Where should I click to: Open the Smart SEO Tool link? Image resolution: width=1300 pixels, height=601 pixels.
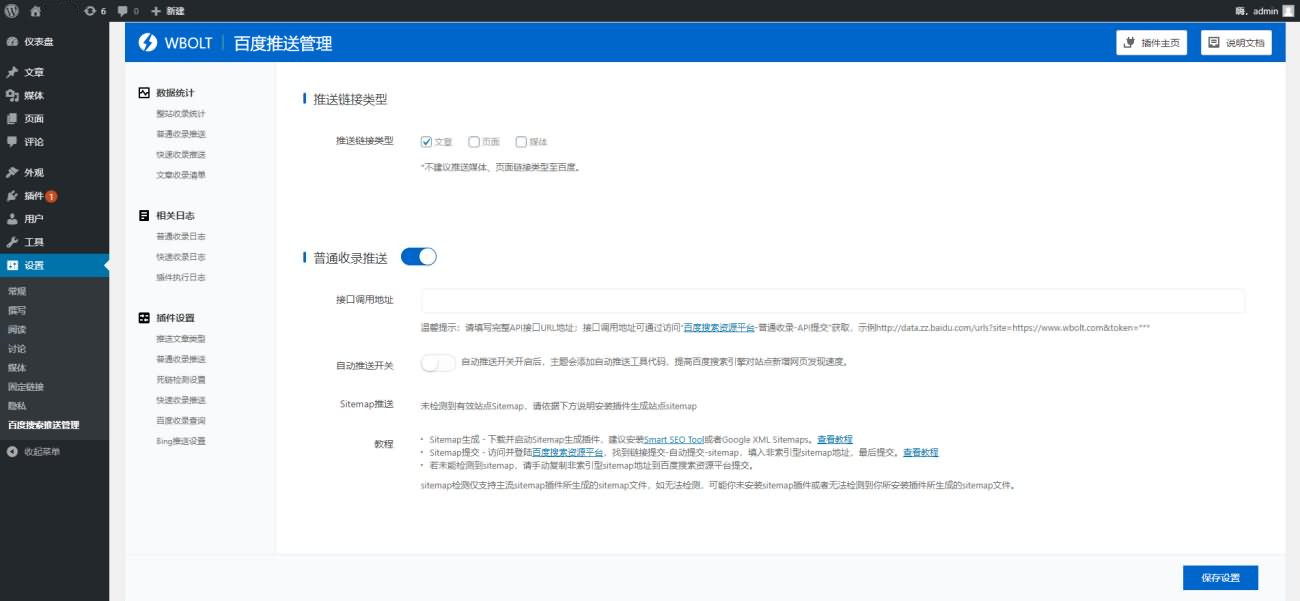coord(675,439)
